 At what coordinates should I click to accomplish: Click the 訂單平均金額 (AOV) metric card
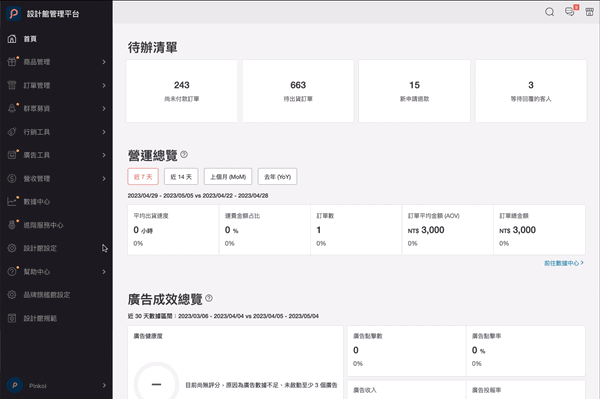tap(448, 230)
